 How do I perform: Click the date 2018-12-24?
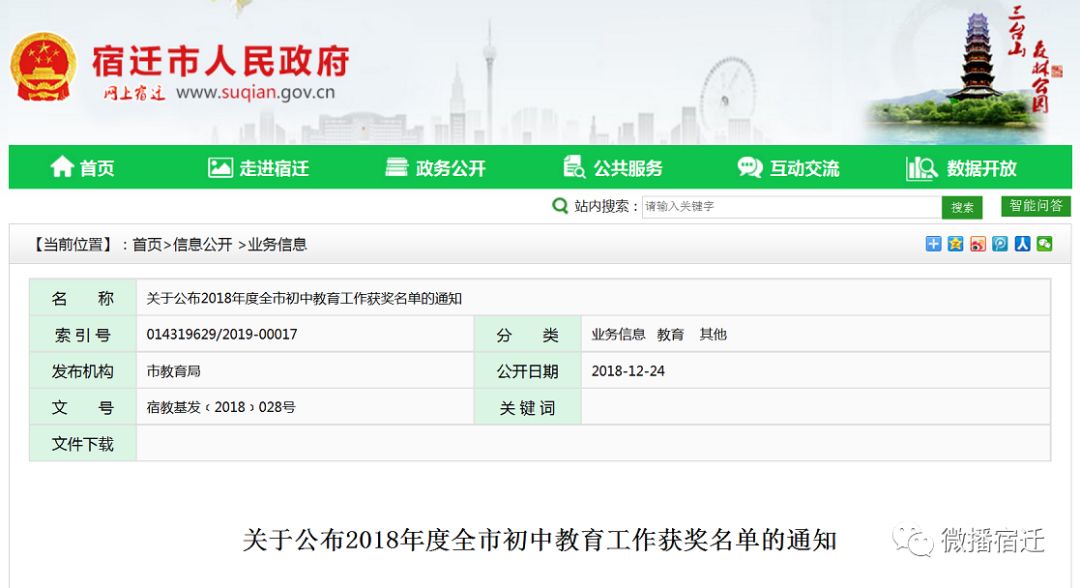[x=628, y=371]
